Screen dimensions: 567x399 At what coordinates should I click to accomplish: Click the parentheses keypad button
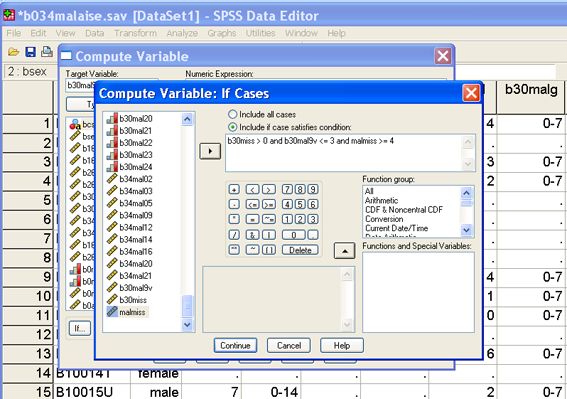coord(269,250)
